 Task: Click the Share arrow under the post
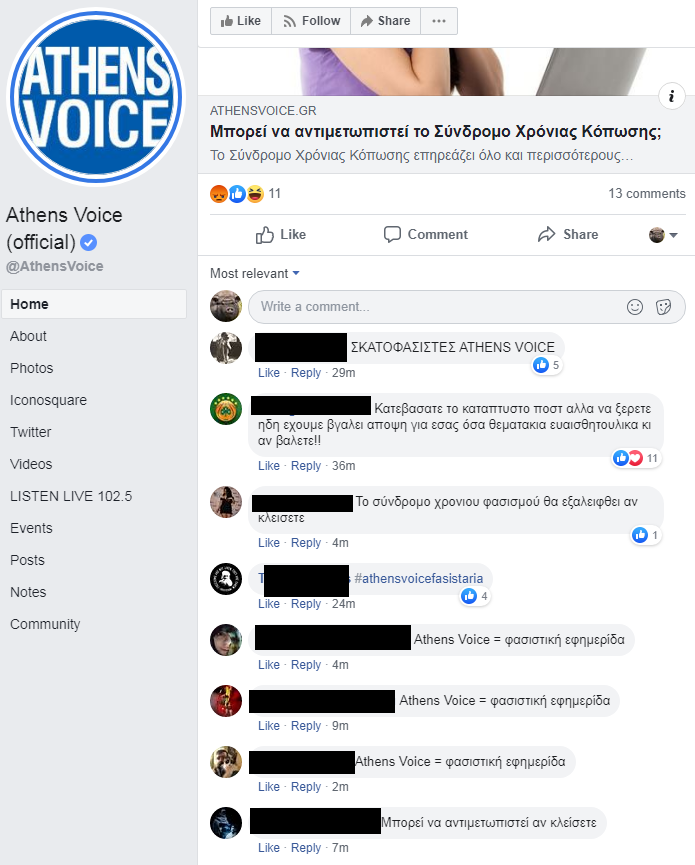pyautogui.click(x=568, y=234)
